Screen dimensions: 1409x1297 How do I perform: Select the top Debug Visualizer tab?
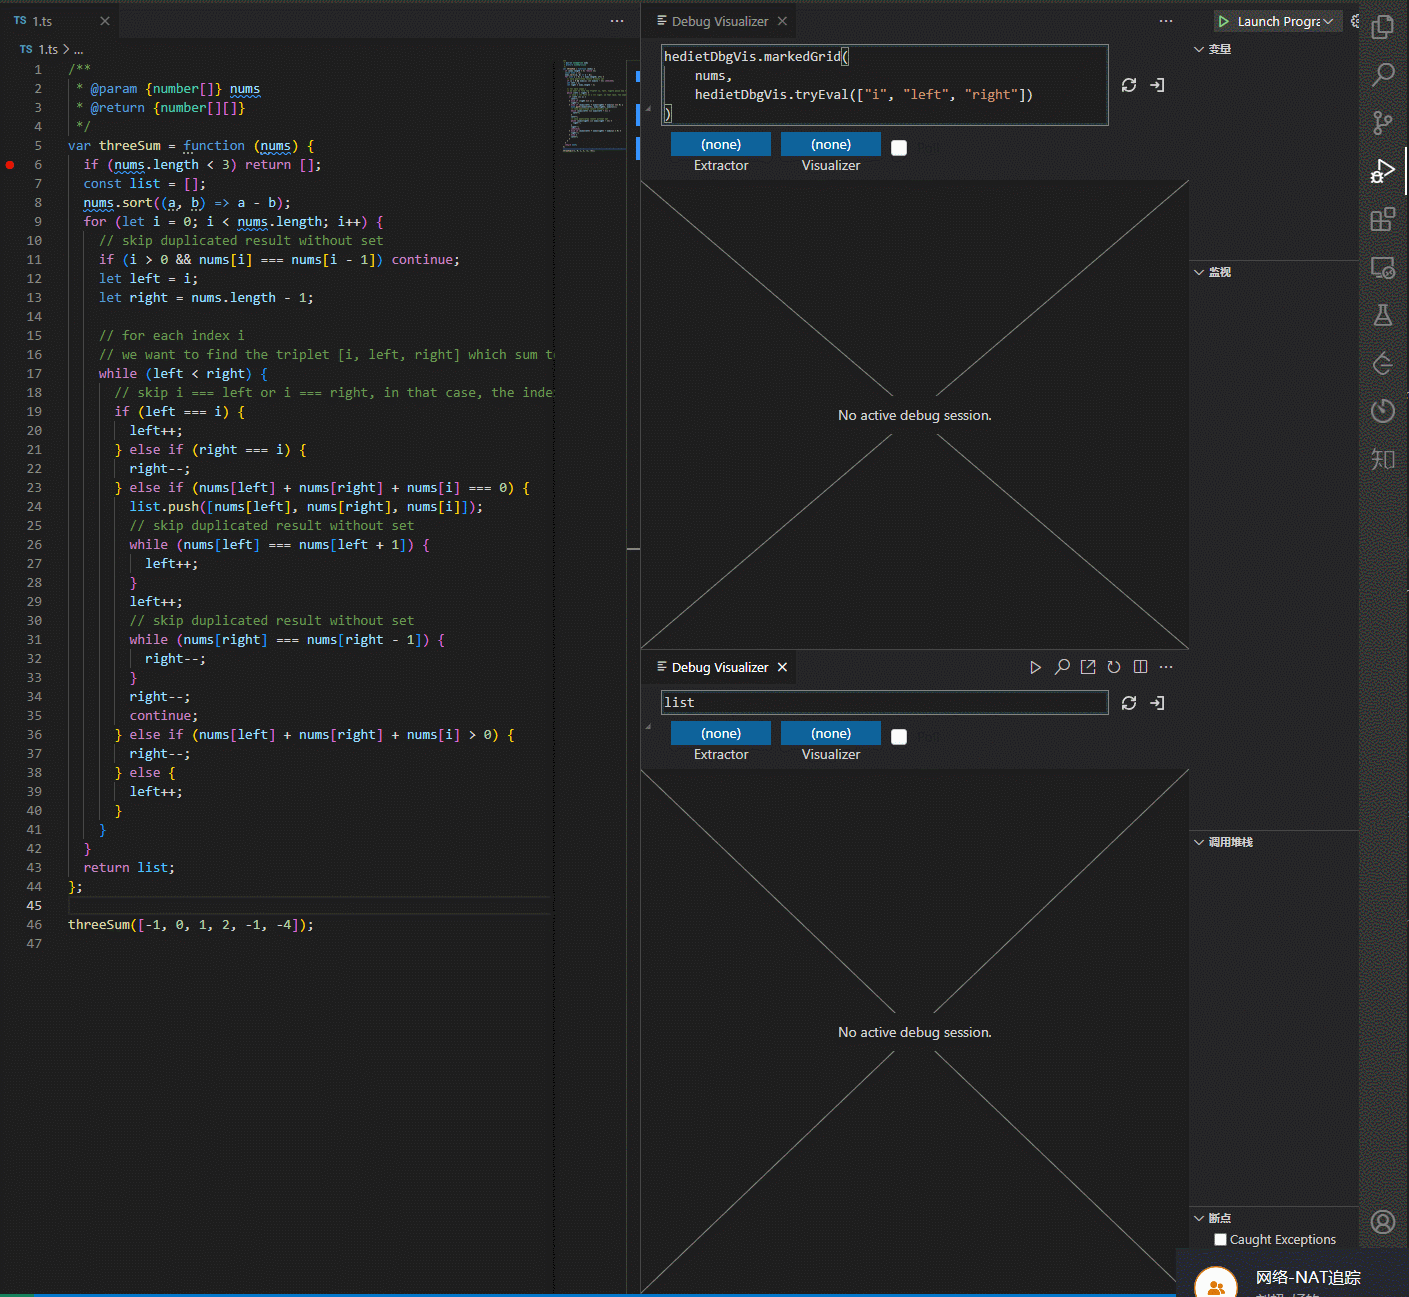pos(720,21)
